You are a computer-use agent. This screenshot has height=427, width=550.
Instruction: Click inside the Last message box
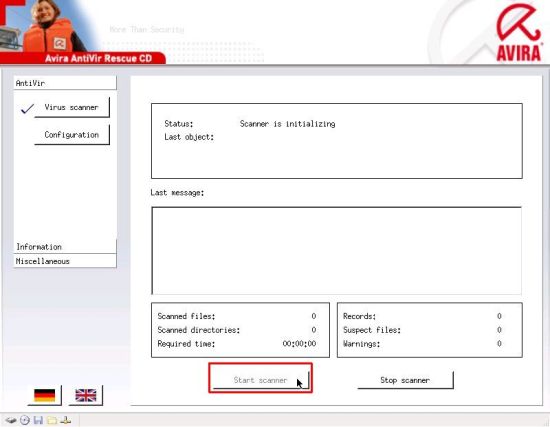(x=336, y=251)
